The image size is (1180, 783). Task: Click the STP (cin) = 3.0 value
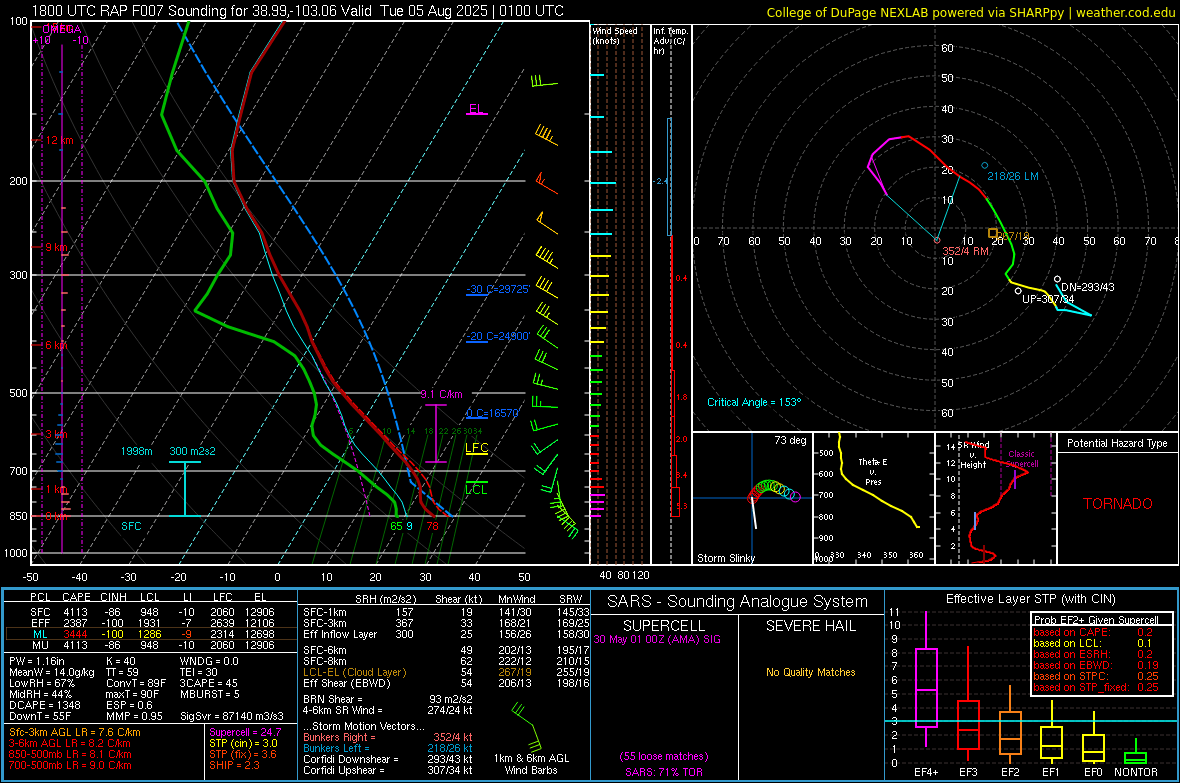[x=243, y=743]
